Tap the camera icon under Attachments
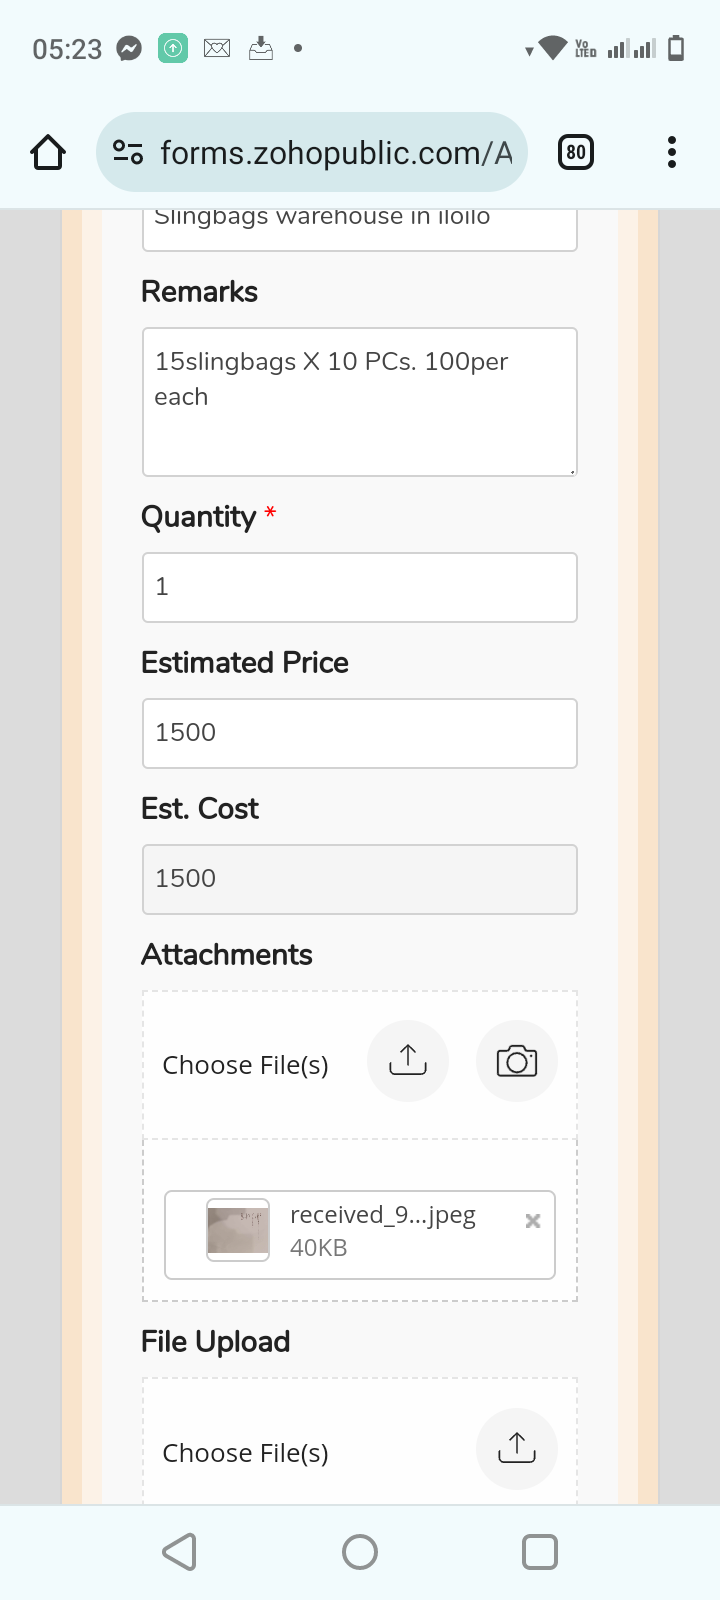 coord(516,1061)
